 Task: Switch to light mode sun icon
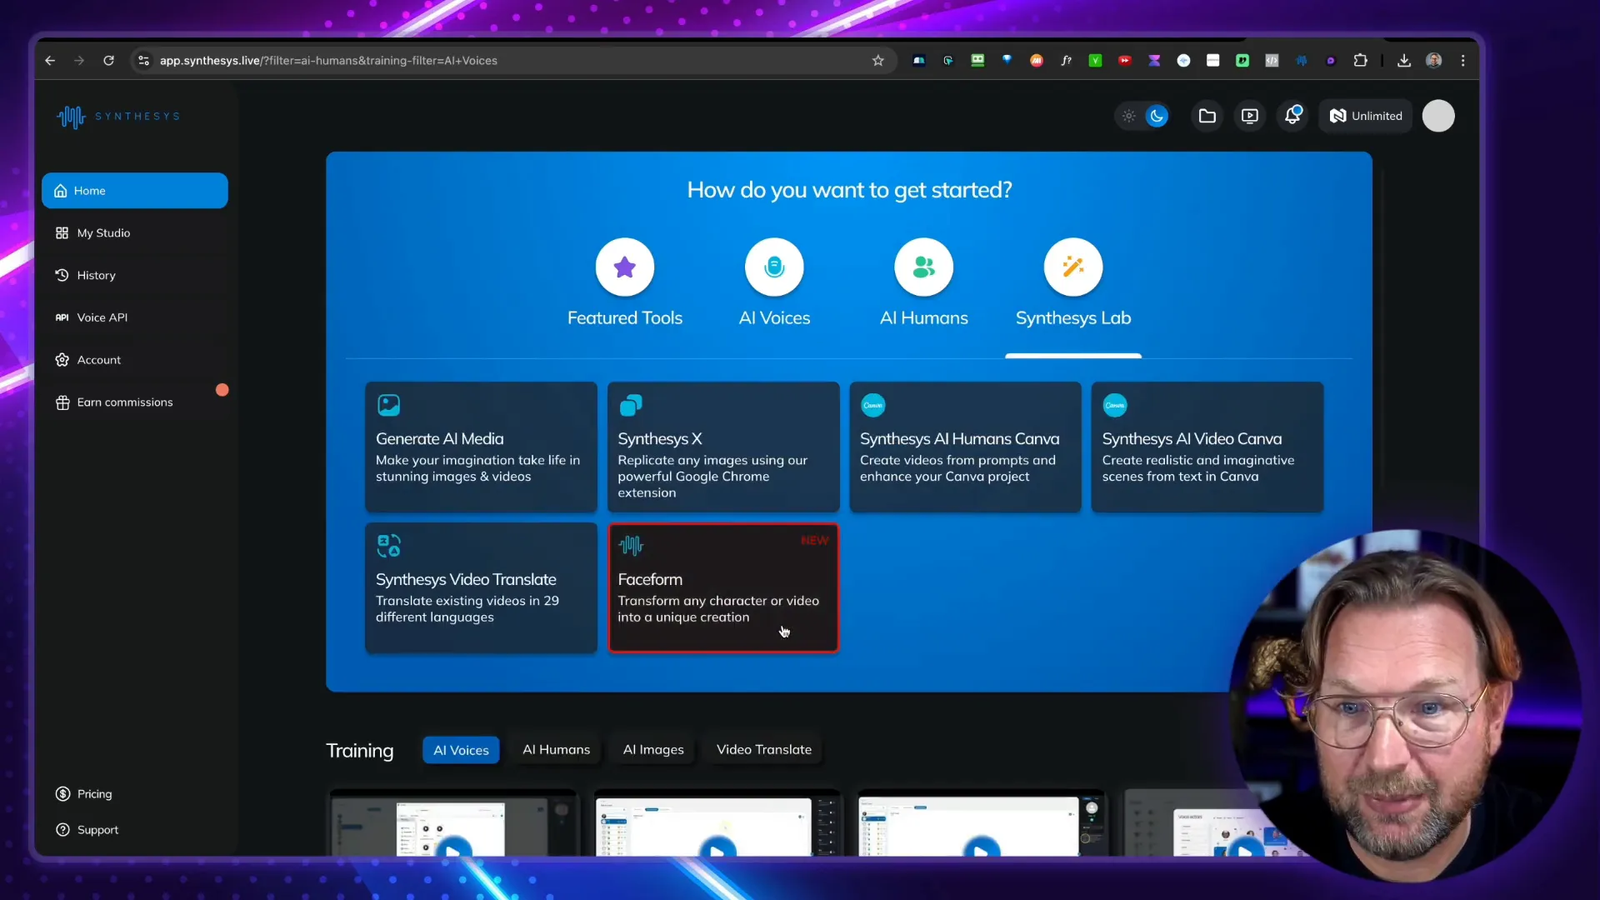(x=1129, y=116)
